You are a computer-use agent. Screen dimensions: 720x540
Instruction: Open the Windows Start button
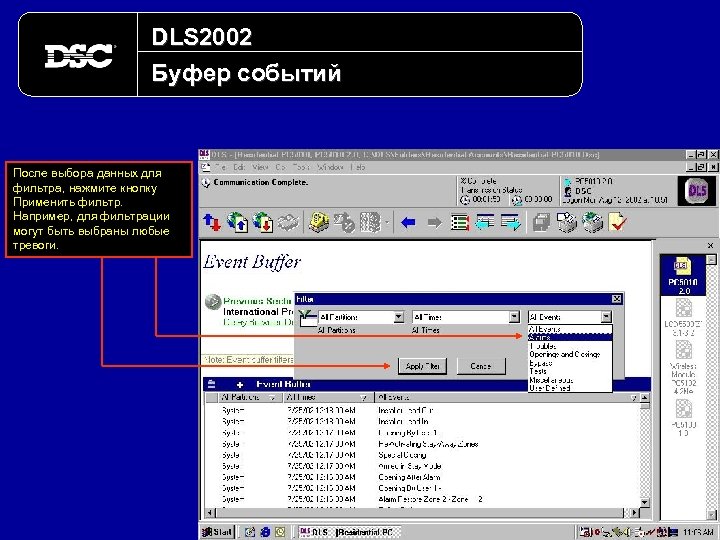(218, 532)
